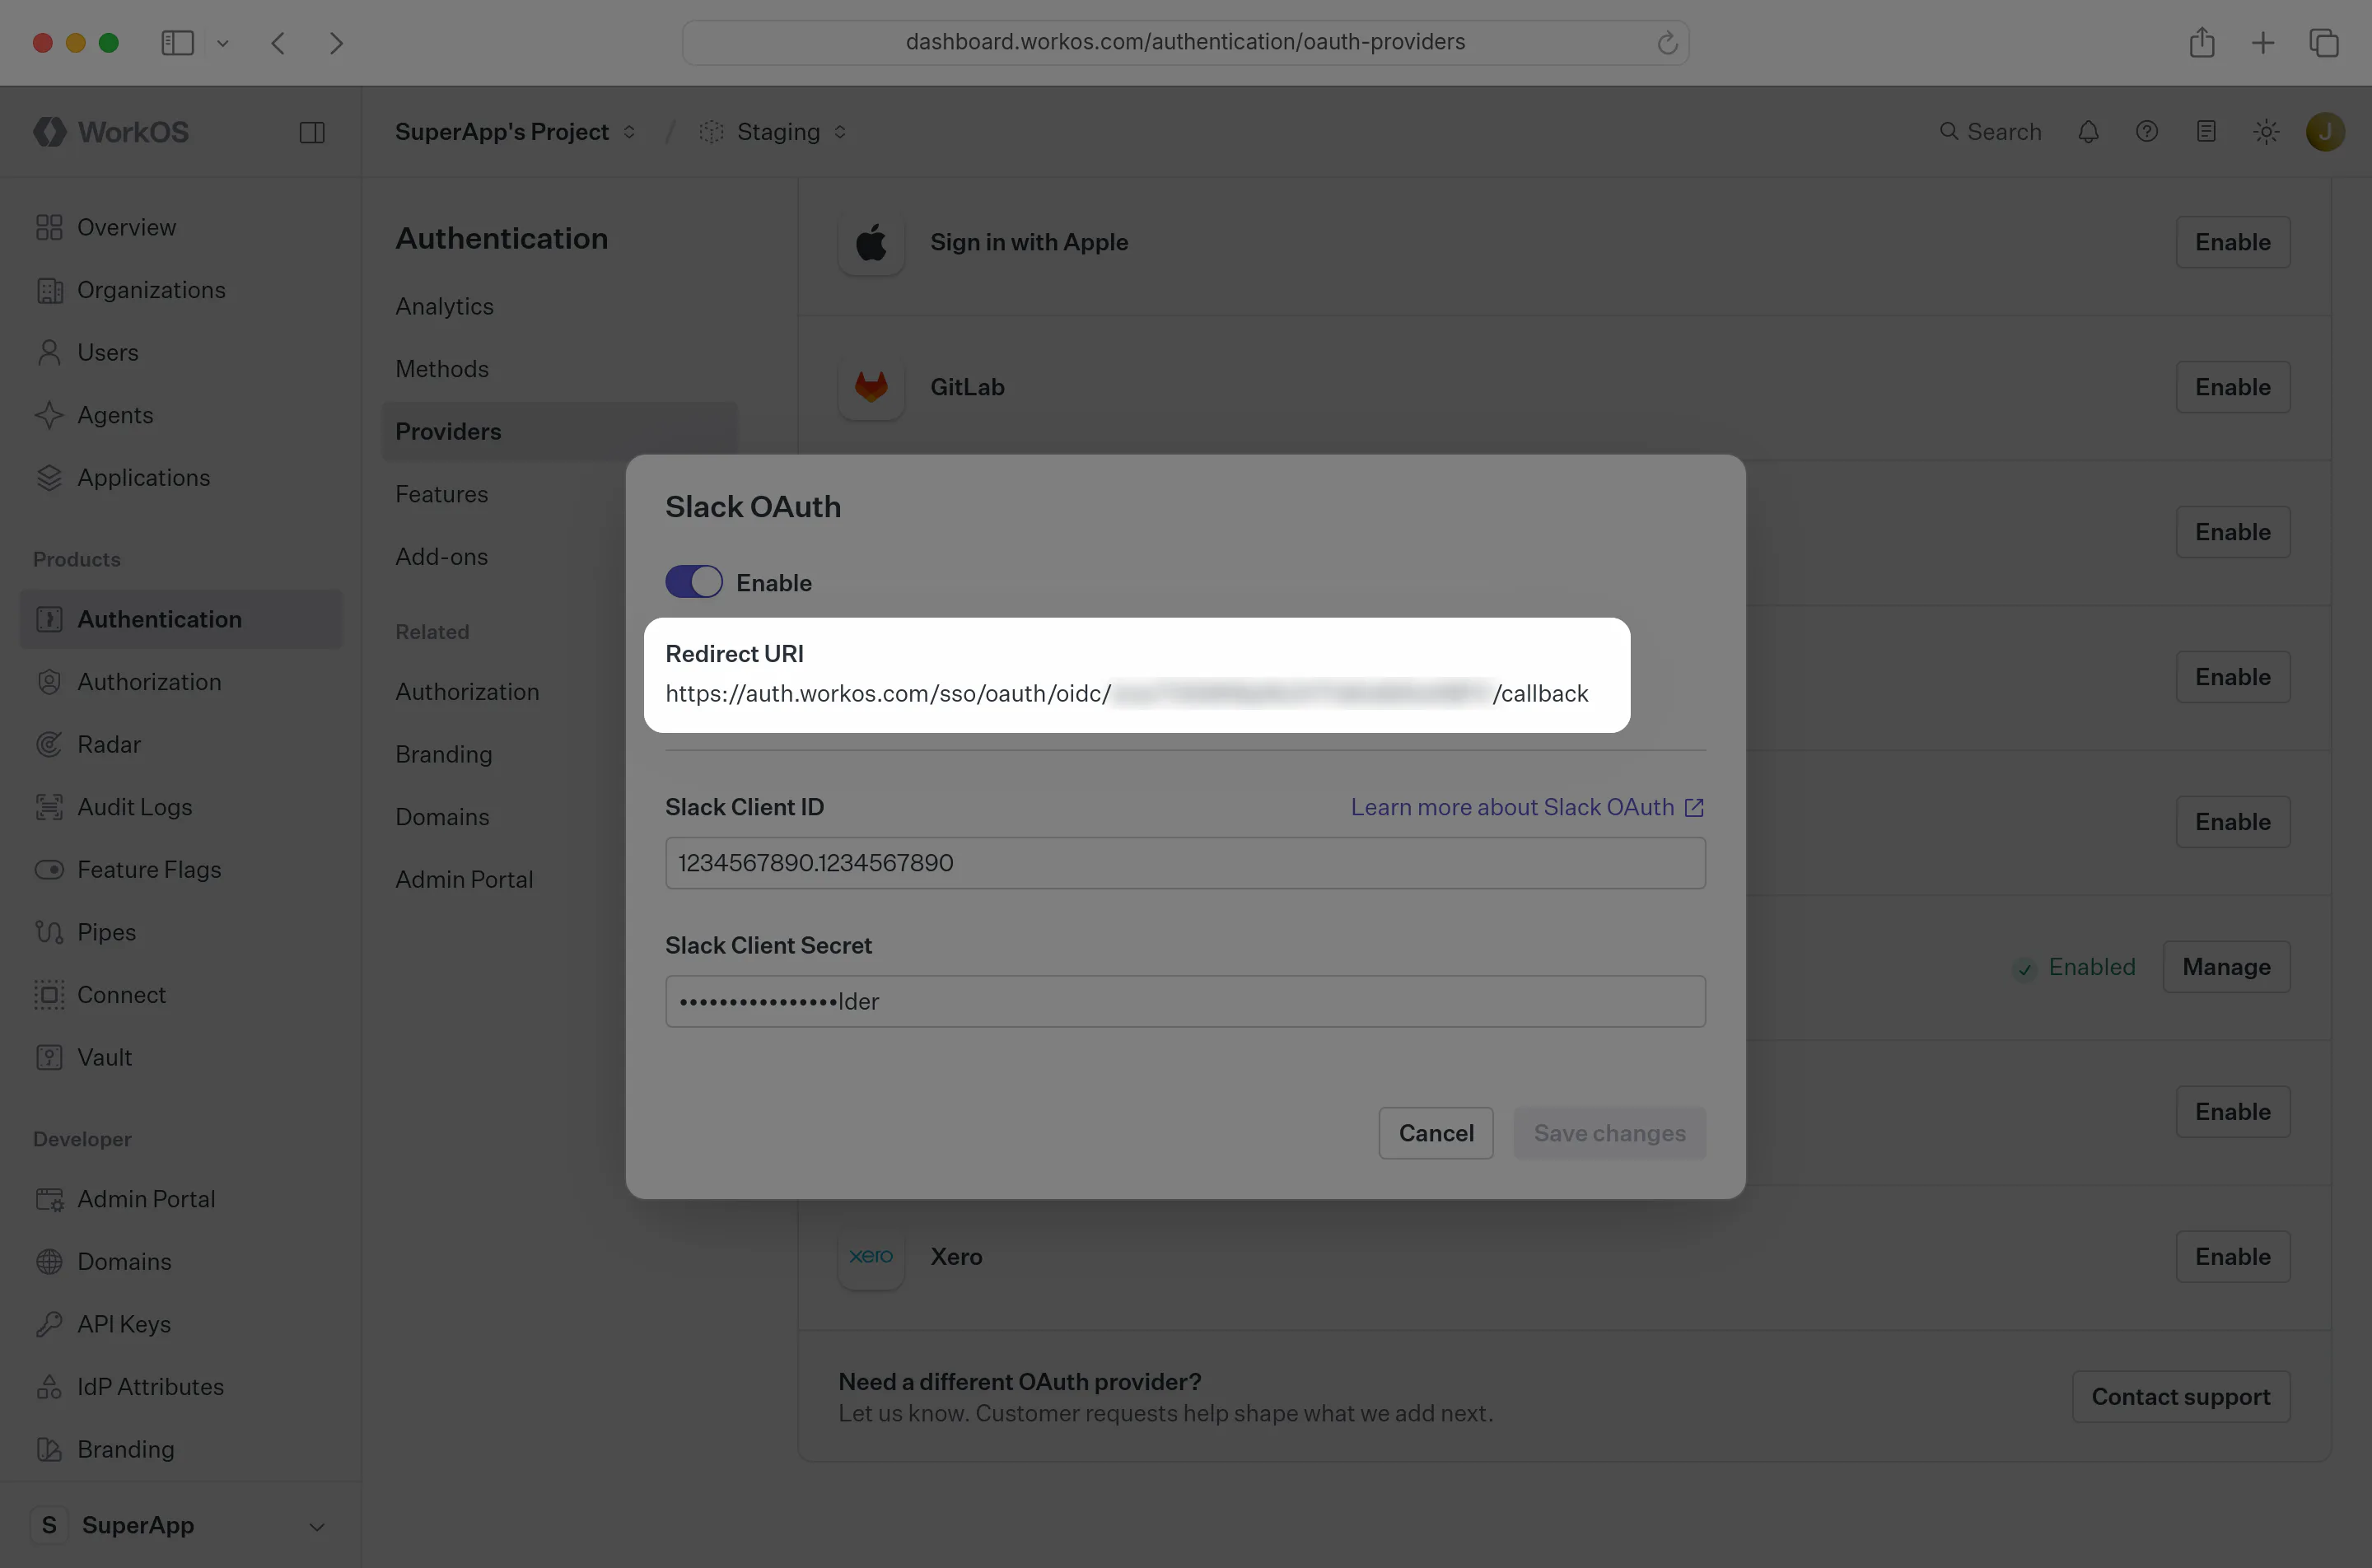Viewport: 2372px width, 1568px height.
Task: Enable GitLab provider
Action: tap(2232, 387)
